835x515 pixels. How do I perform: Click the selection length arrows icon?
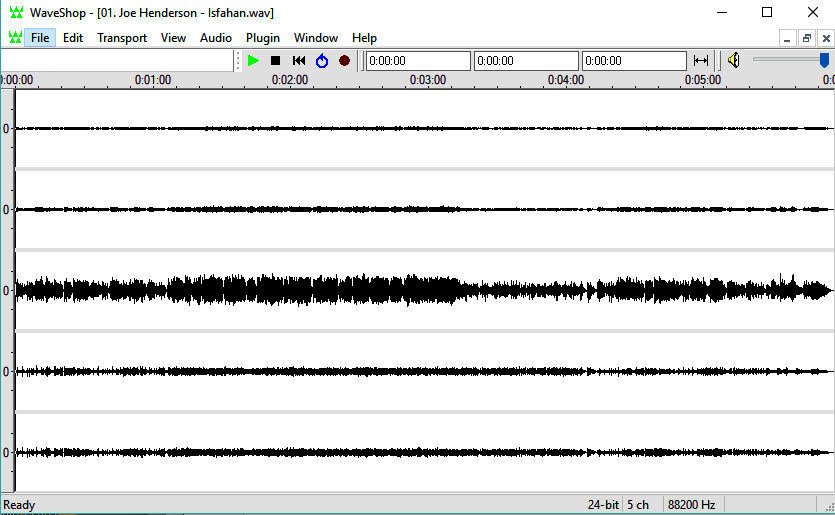pos(701,61)
